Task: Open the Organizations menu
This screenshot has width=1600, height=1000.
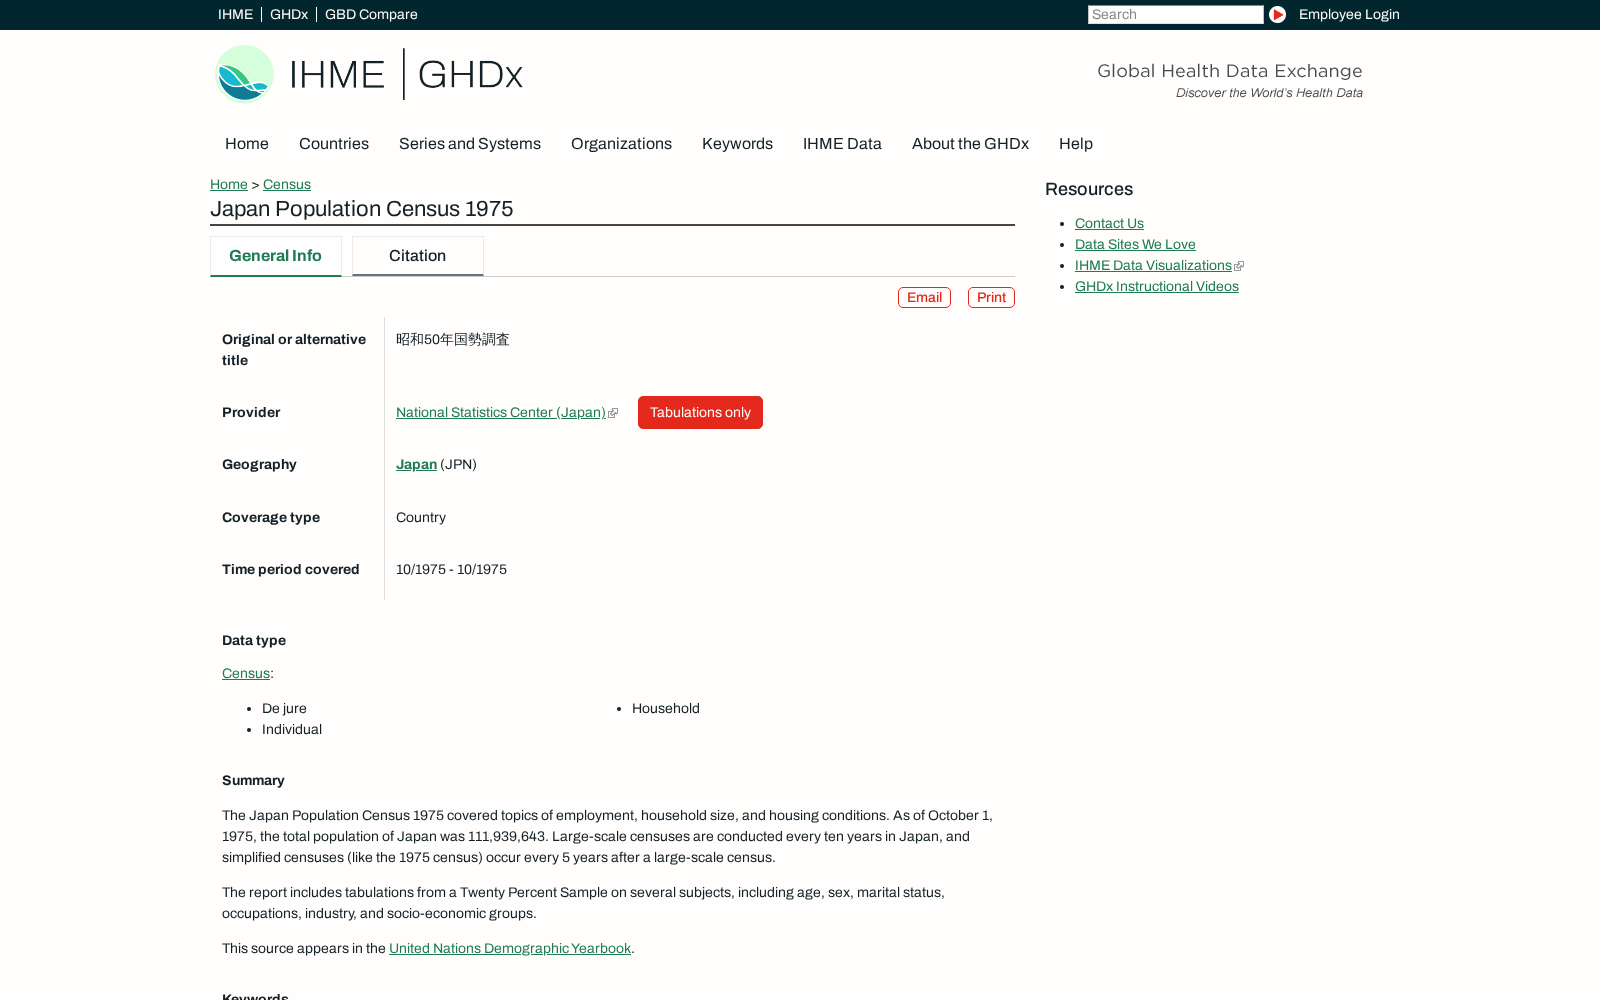Action: point(621,144)
